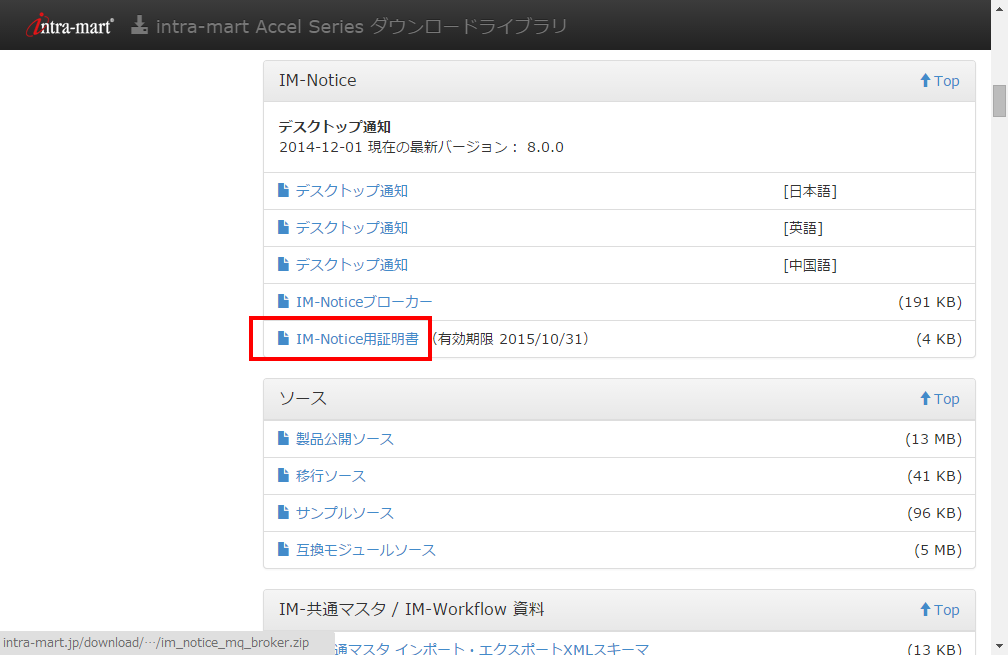Click the (4 KB) size label
This screenshot has width=1008, height=655.
pos(939,339)
